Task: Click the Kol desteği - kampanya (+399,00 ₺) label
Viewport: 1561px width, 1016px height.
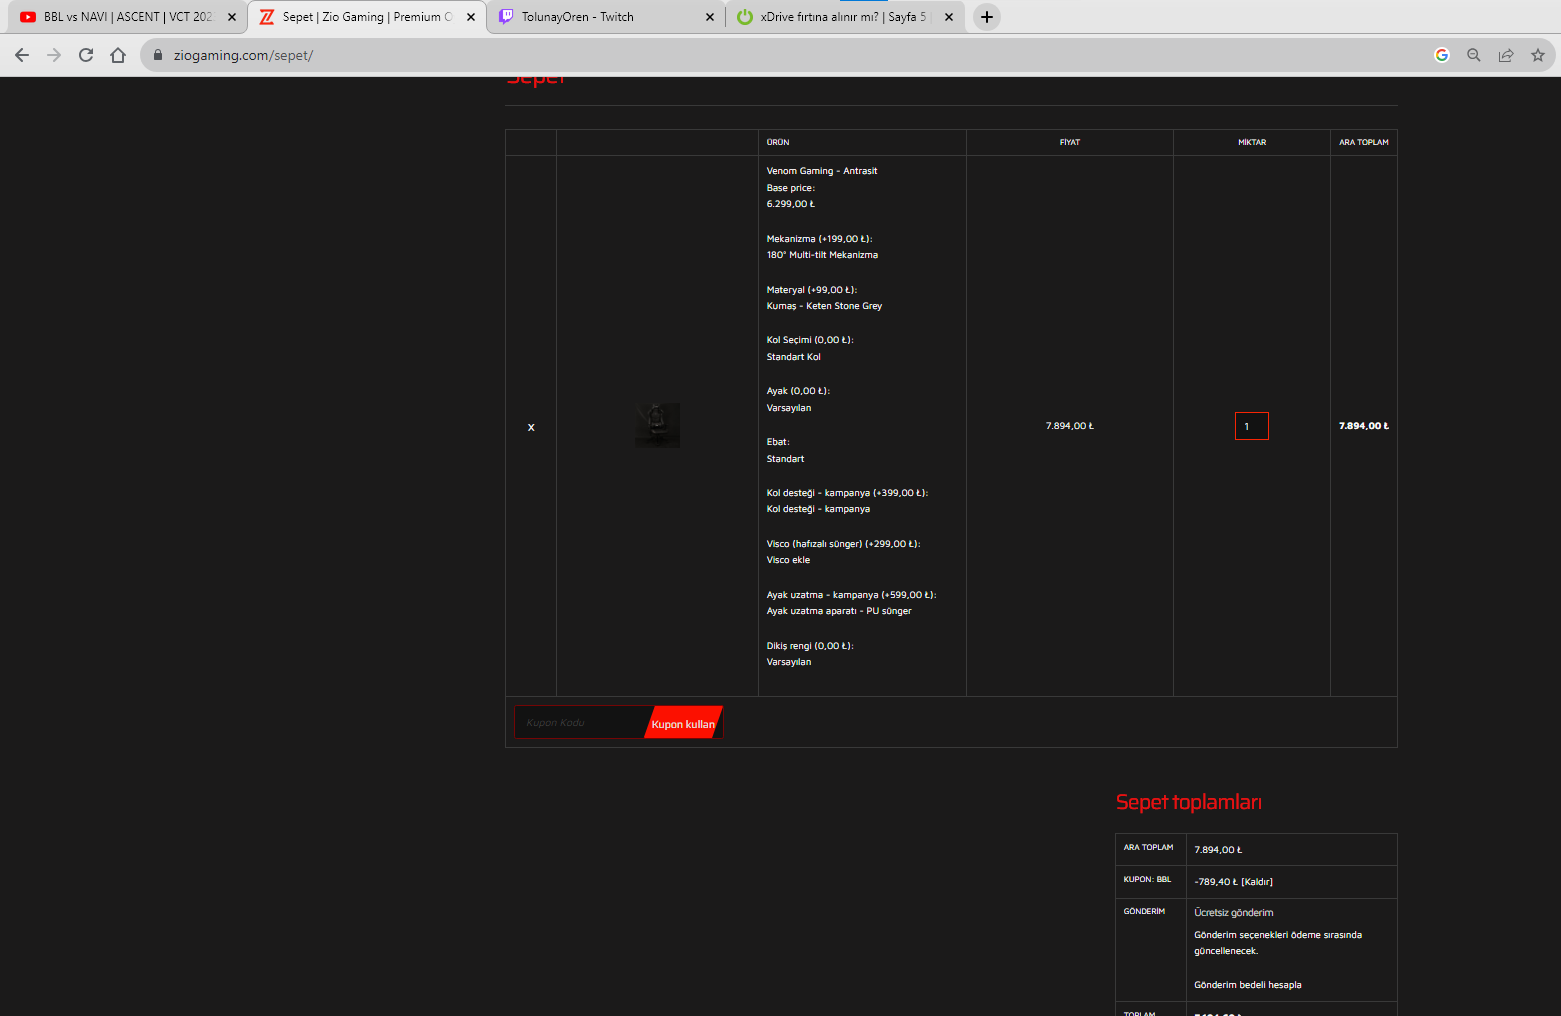Action: coord(847,493)
